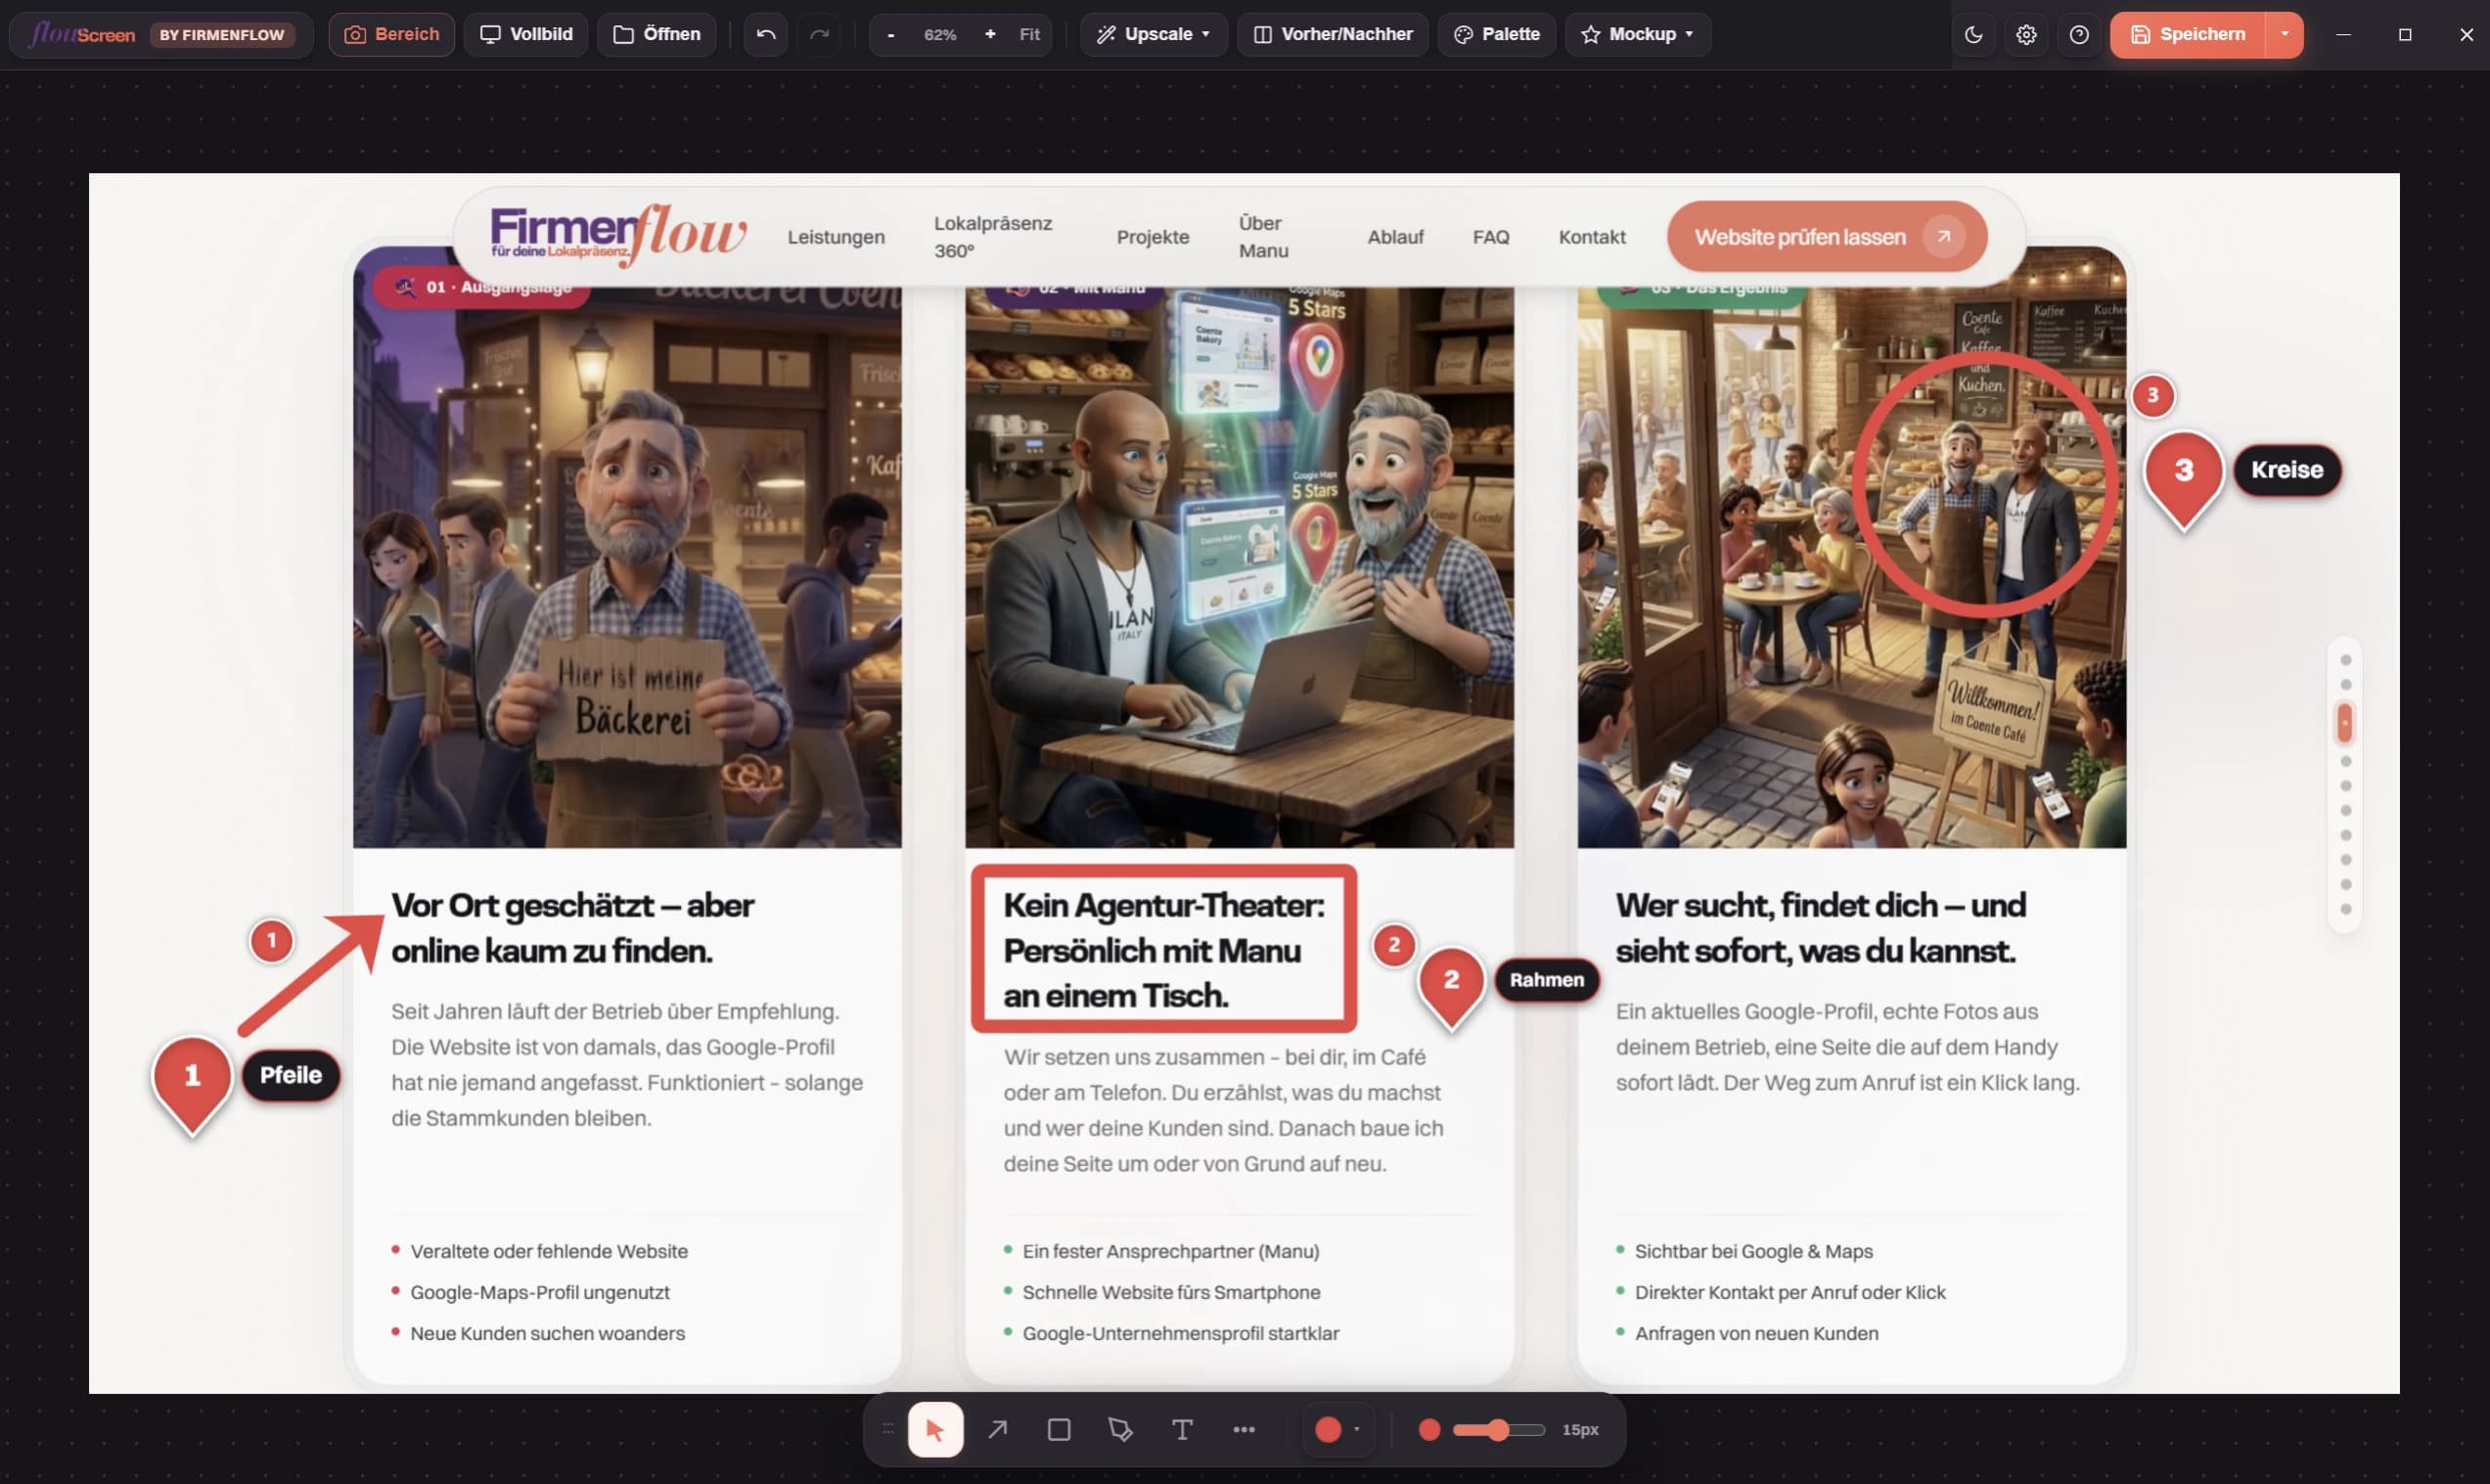Fit the canvas using Fit
2490x1484 pixels.
click(1029, 34)
